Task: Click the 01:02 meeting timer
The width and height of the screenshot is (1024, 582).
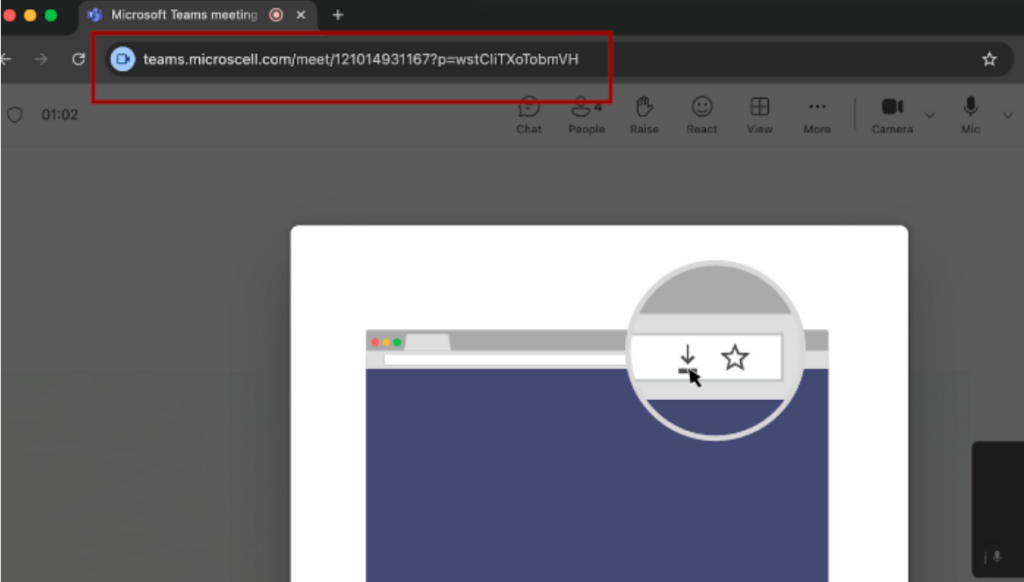Action: (x=59, y=115)
